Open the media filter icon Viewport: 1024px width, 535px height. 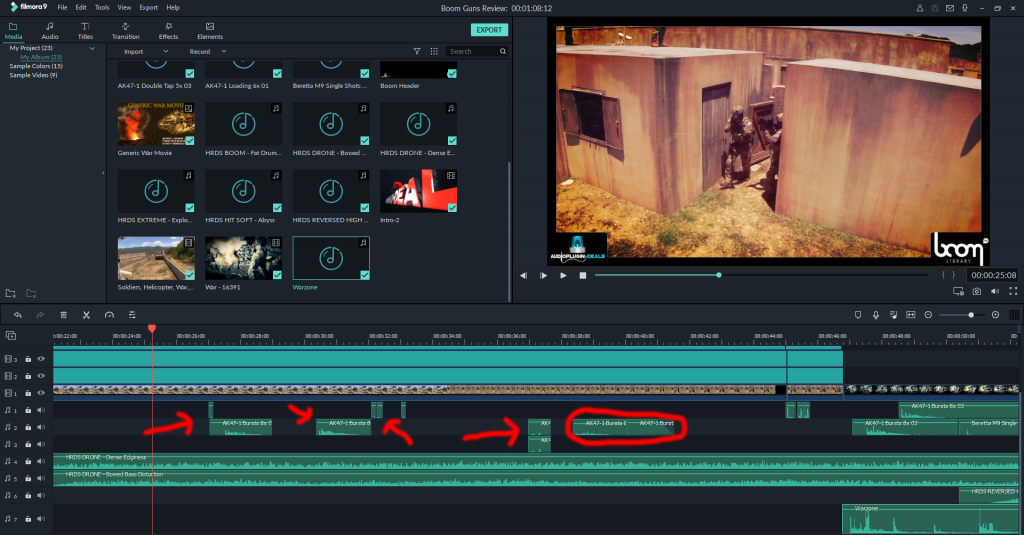click(x=417, y=51)
